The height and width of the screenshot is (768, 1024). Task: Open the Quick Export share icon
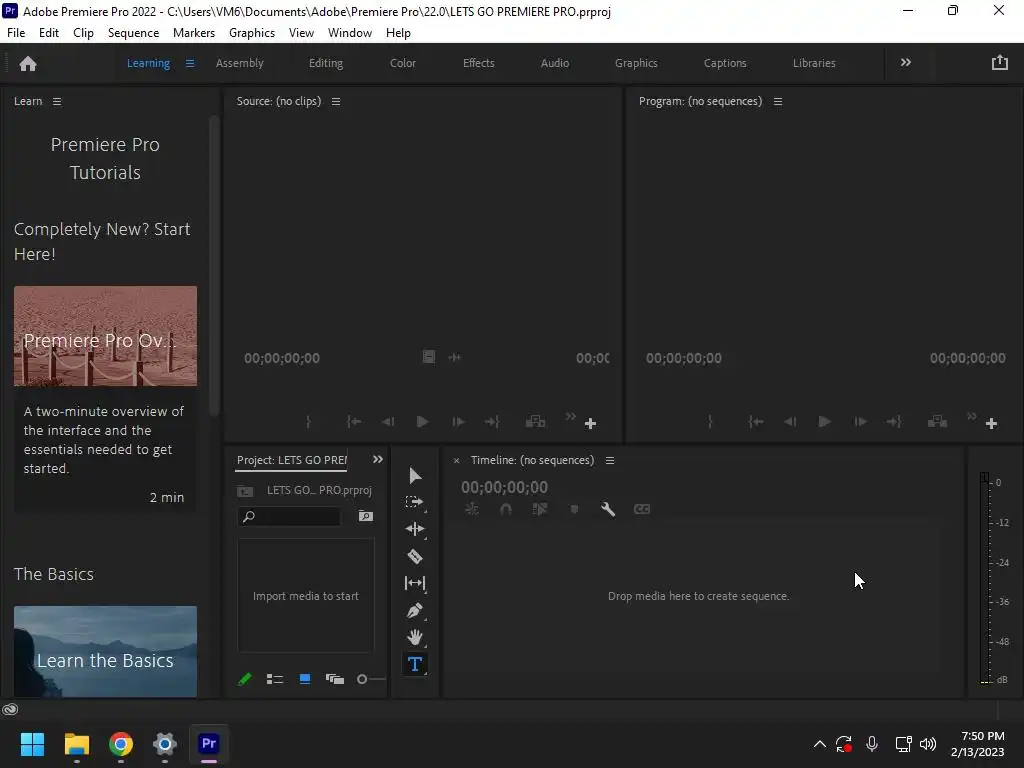point(1000,63)
